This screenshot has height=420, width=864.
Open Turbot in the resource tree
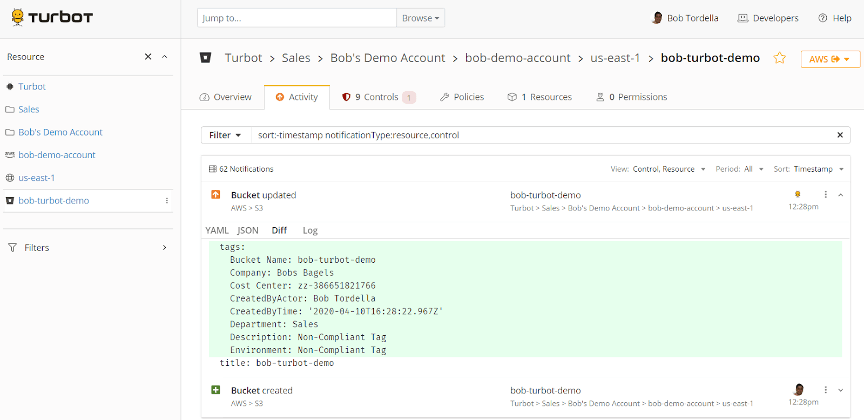[x=32, y=87]
